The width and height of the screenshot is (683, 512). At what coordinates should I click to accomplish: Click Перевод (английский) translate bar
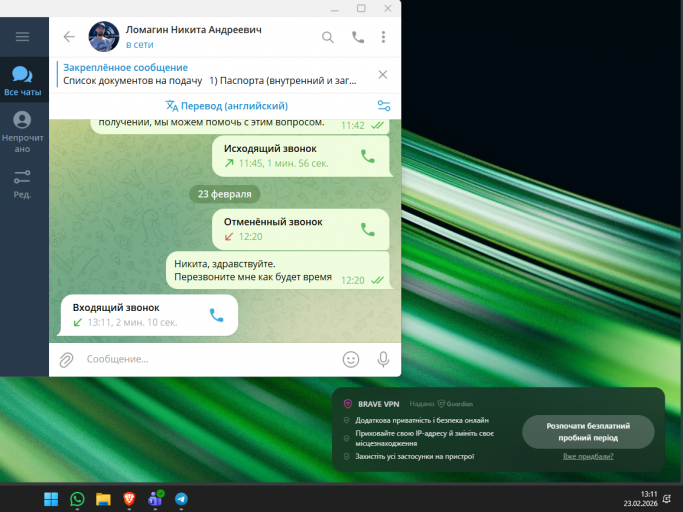pos(227,106)
